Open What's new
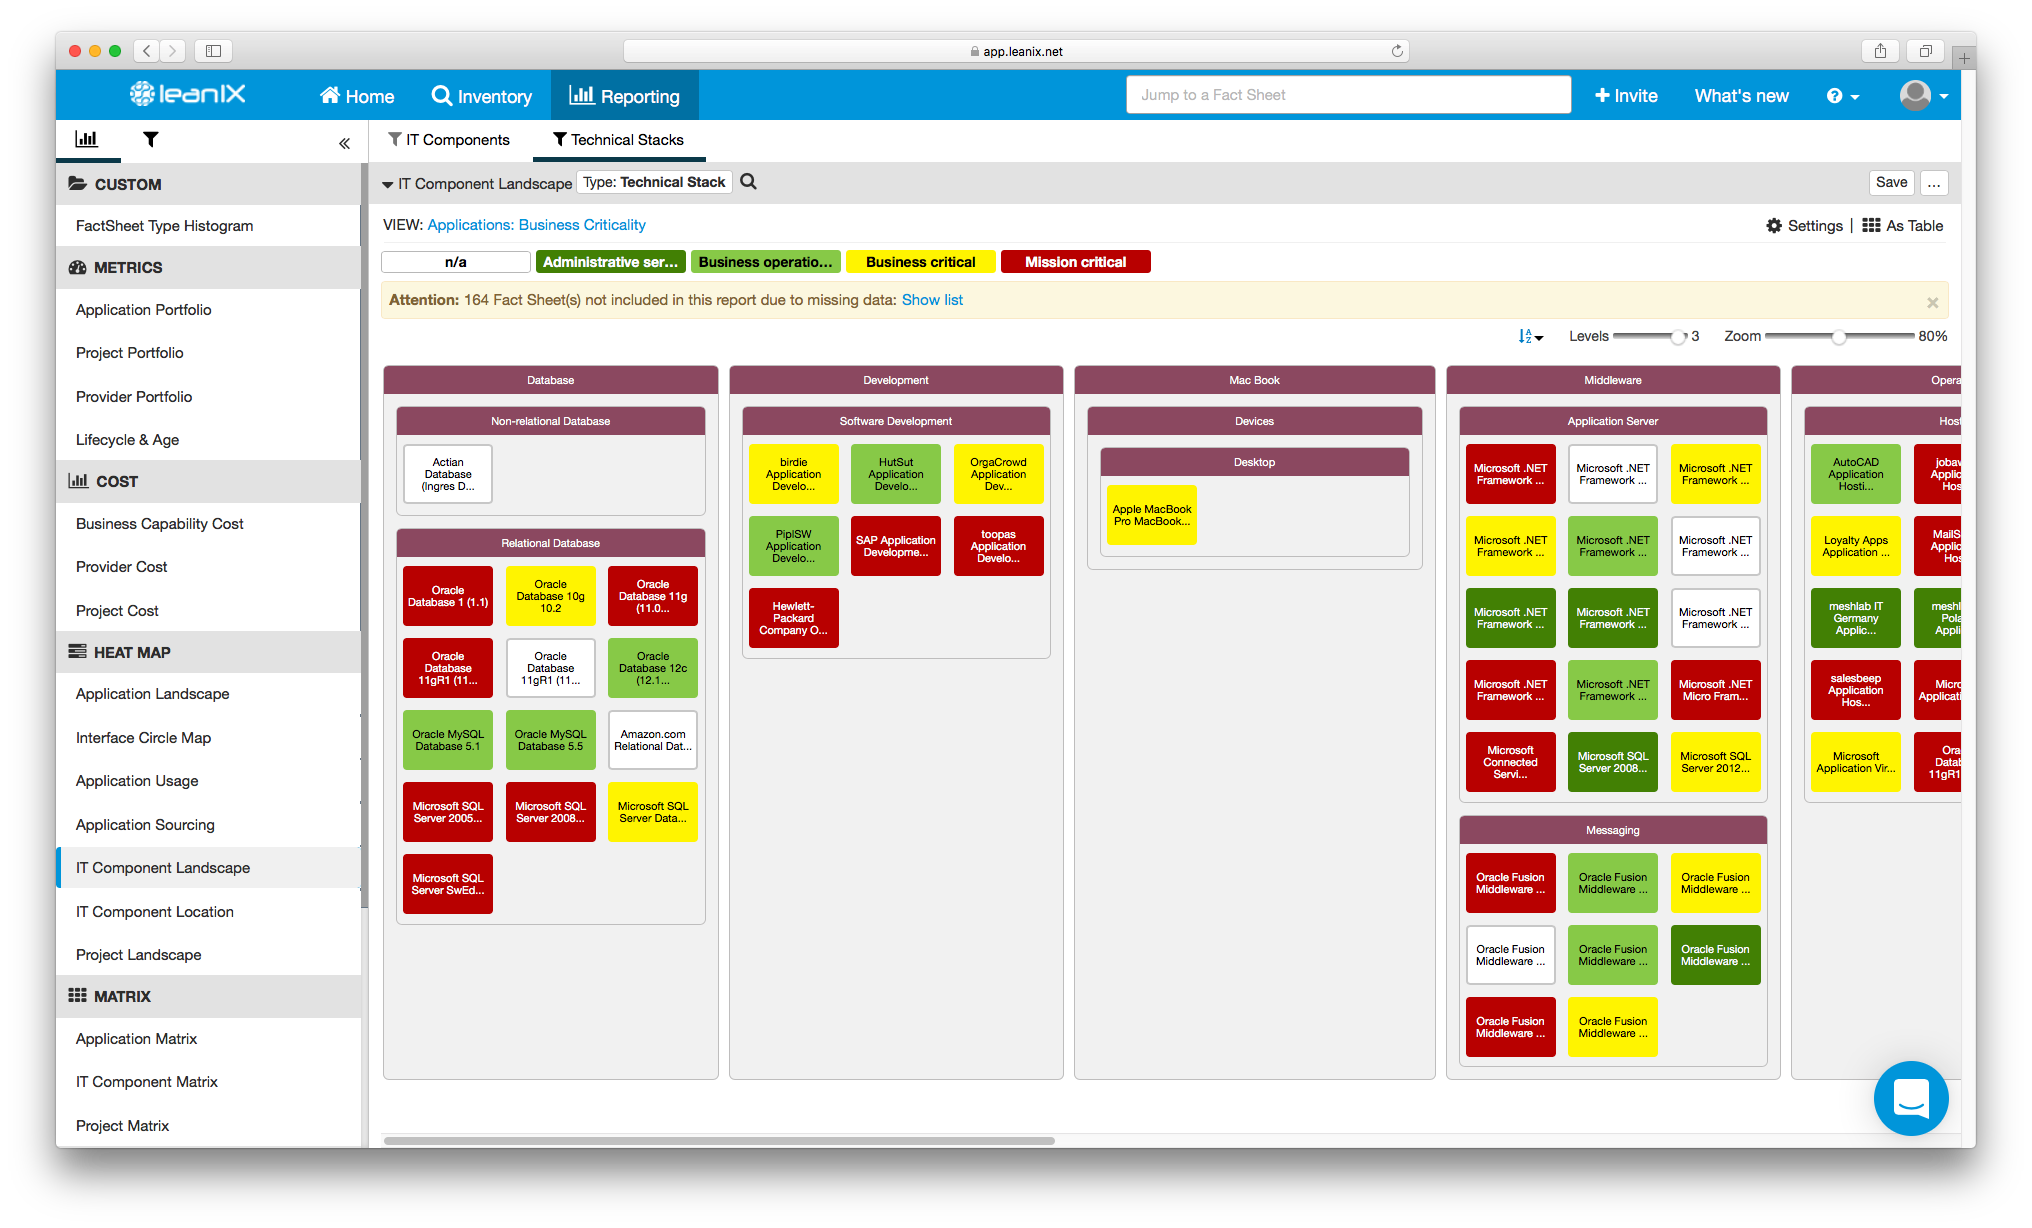The width and height of the screenshot is (2032, 1228). (x=1741, y=96)
